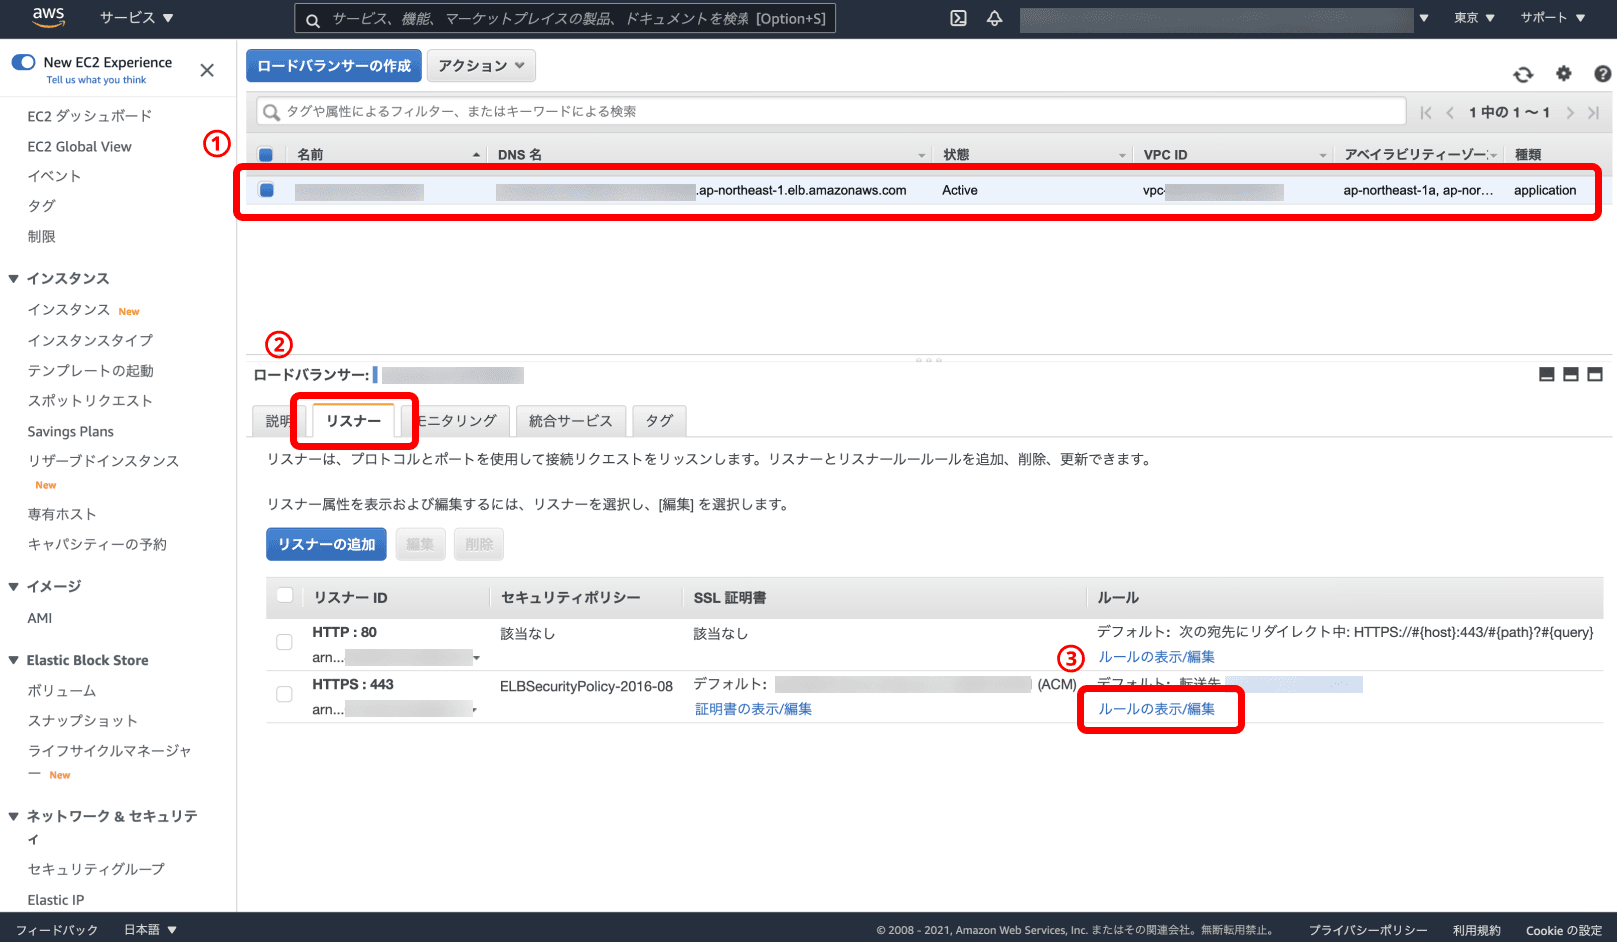Click the リスナーの追加 button
Screen dimensions: 1617x942
pyautogui.click(x=326, y=544)
